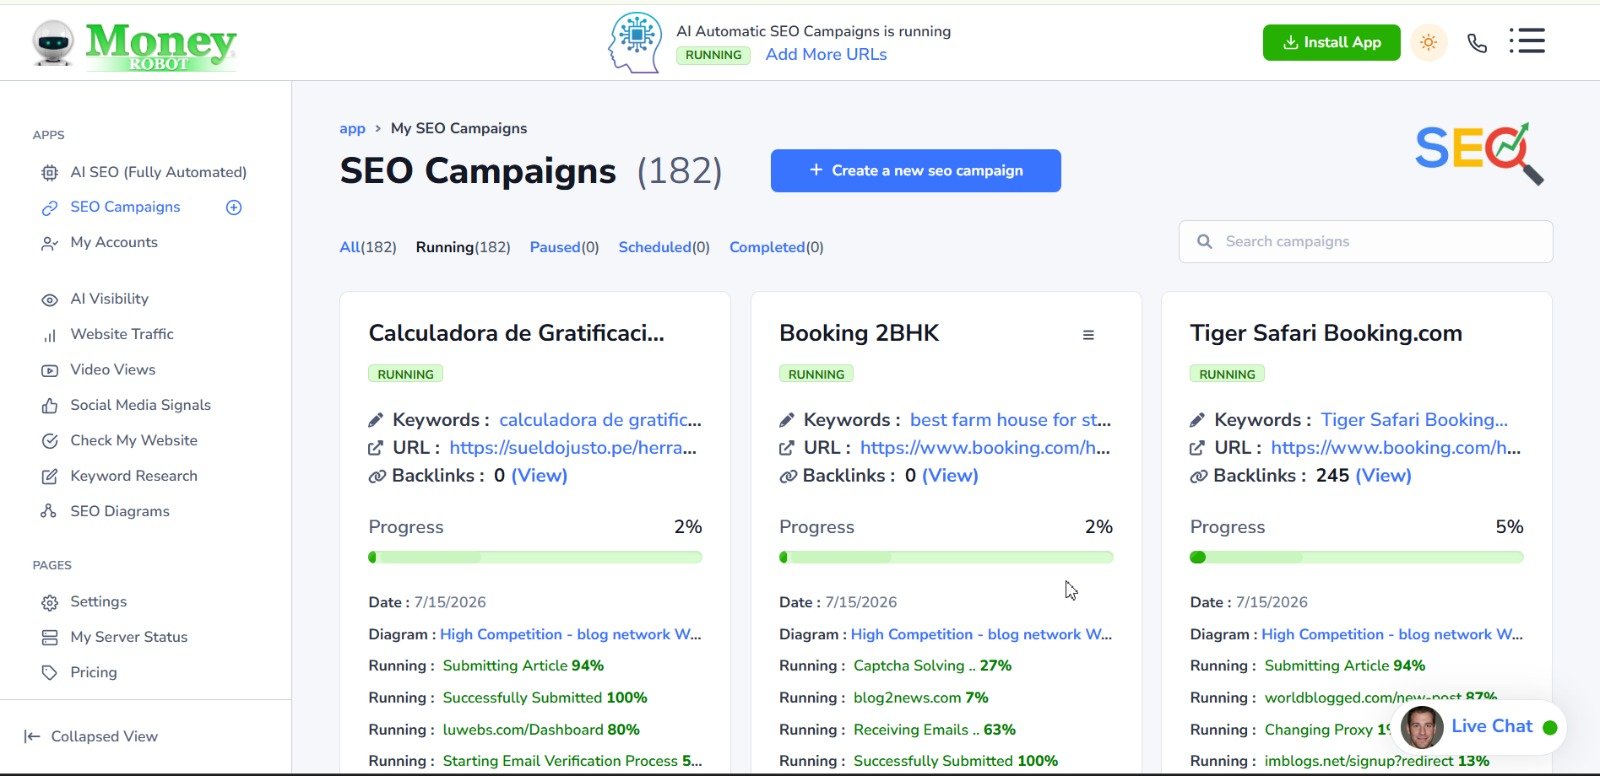The height and width of the screenshot is (776, 1600).
Task: View backlinks for Calculadora campaign
Action: [539, 476]
